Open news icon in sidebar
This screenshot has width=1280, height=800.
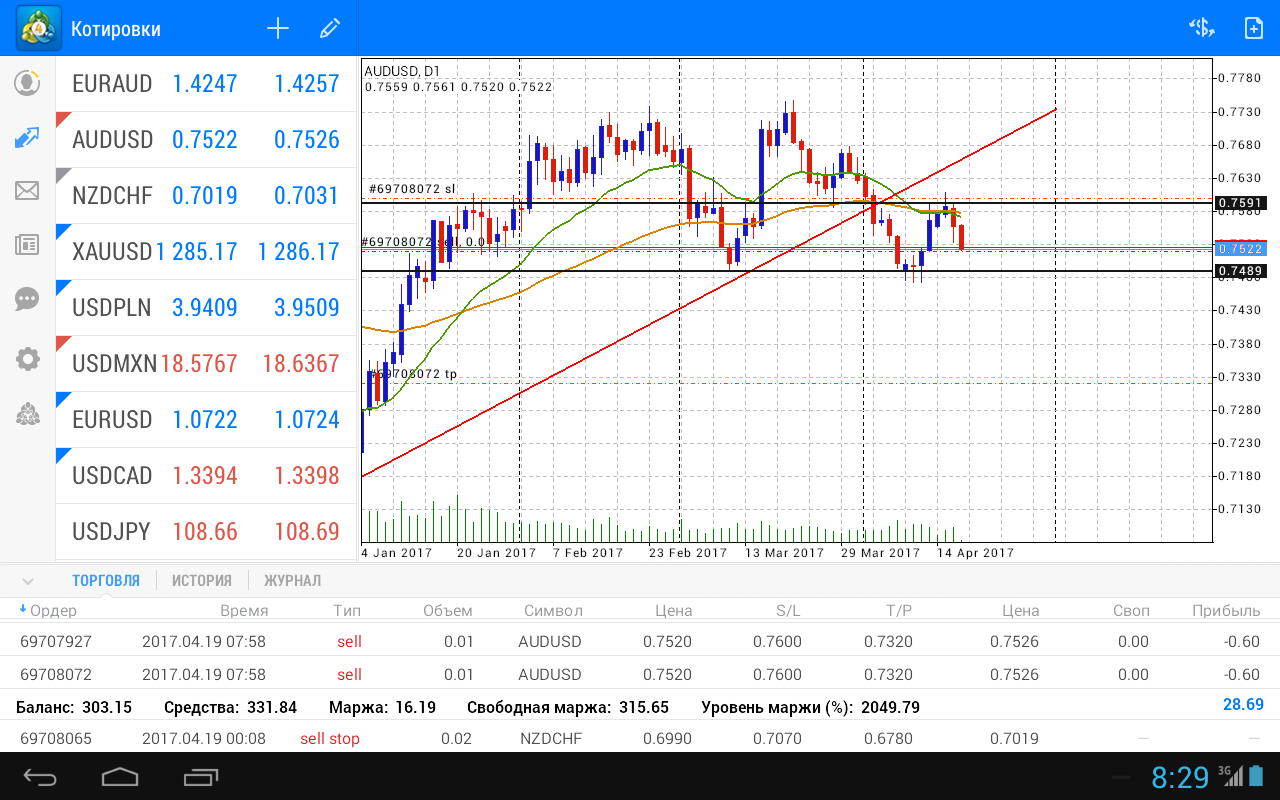coord(27,244)
